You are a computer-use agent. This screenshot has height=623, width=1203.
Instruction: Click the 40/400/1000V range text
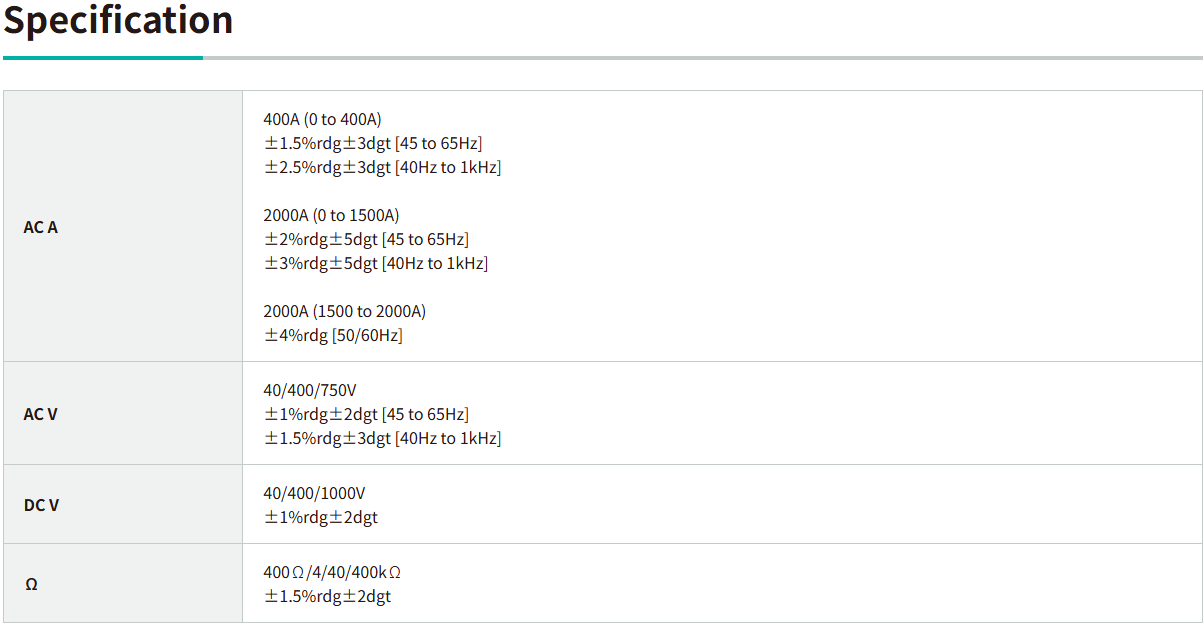(x=314, y=493)
